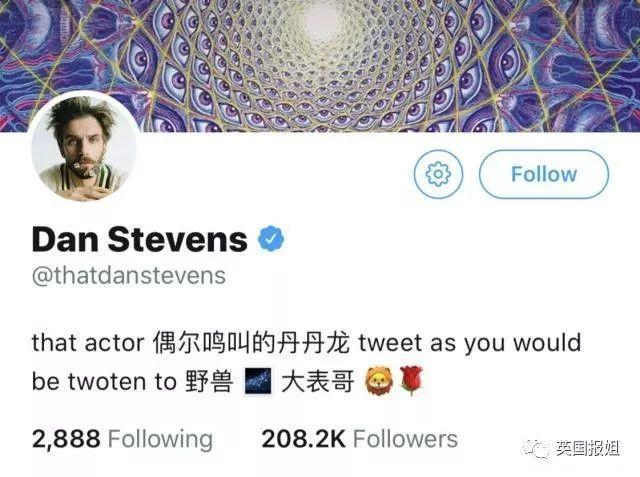Image resolution: width=640 pixels, height=477 pixels.
Task: Click the 大表哥 text in bio
Action: point(317,382)
